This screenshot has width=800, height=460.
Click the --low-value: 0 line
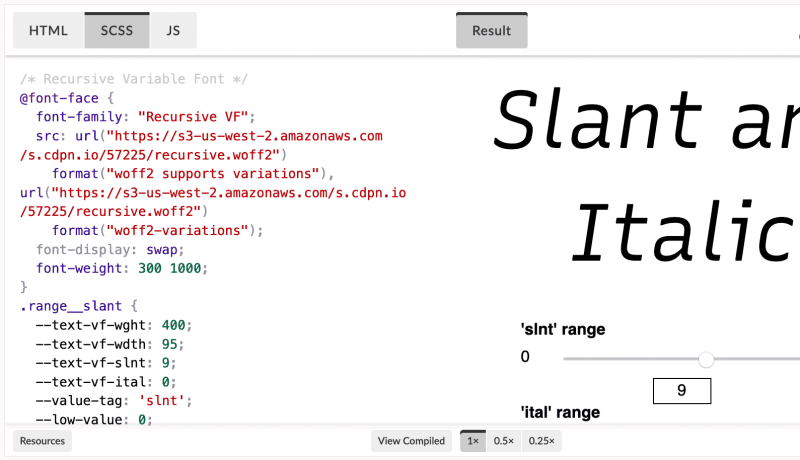(94, 420)
